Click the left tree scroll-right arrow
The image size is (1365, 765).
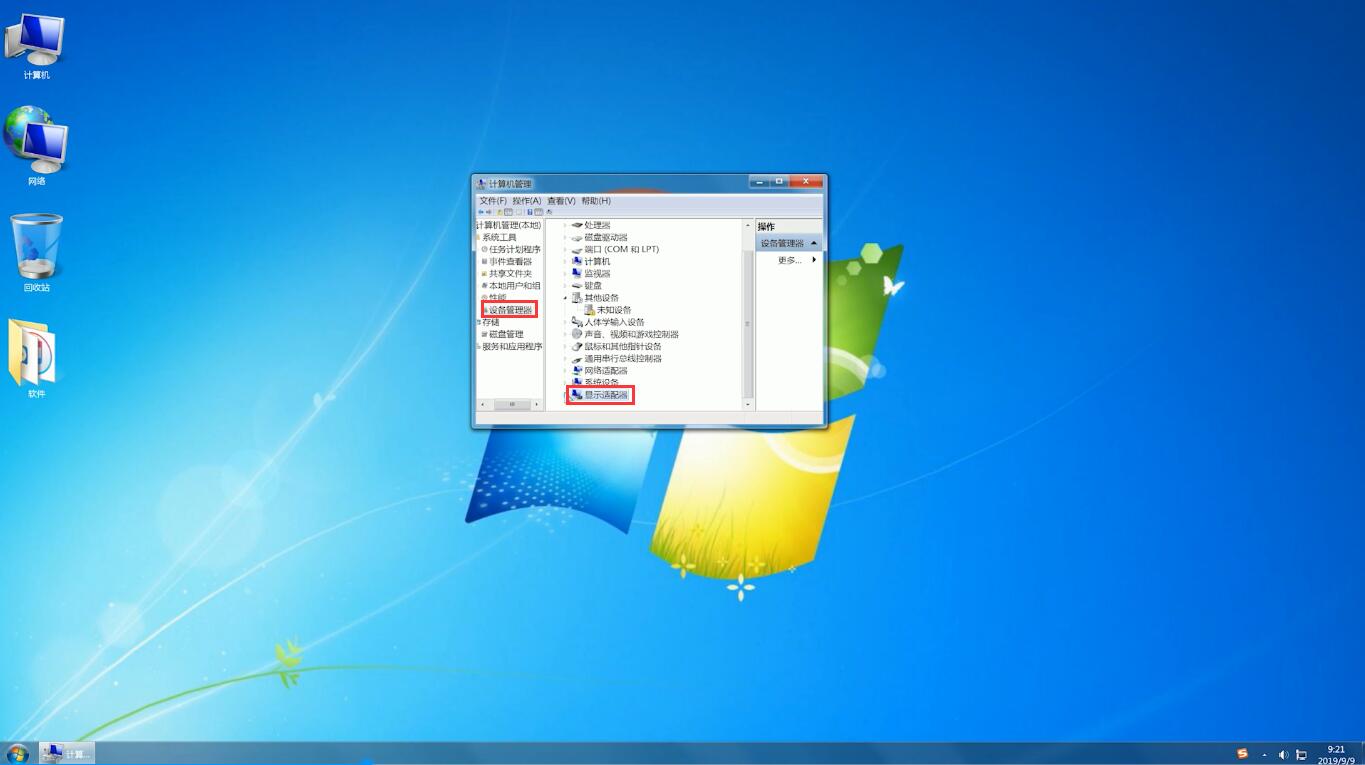(537, 404)
